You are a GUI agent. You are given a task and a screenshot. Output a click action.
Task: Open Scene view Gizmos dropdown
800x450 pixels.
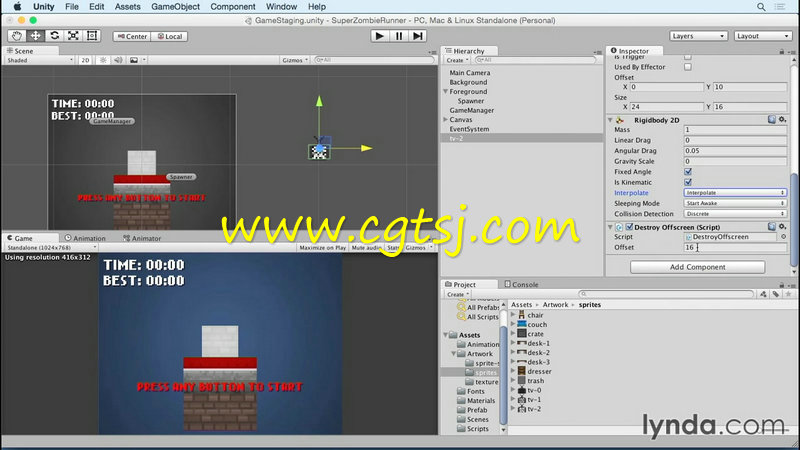point(294,60)
